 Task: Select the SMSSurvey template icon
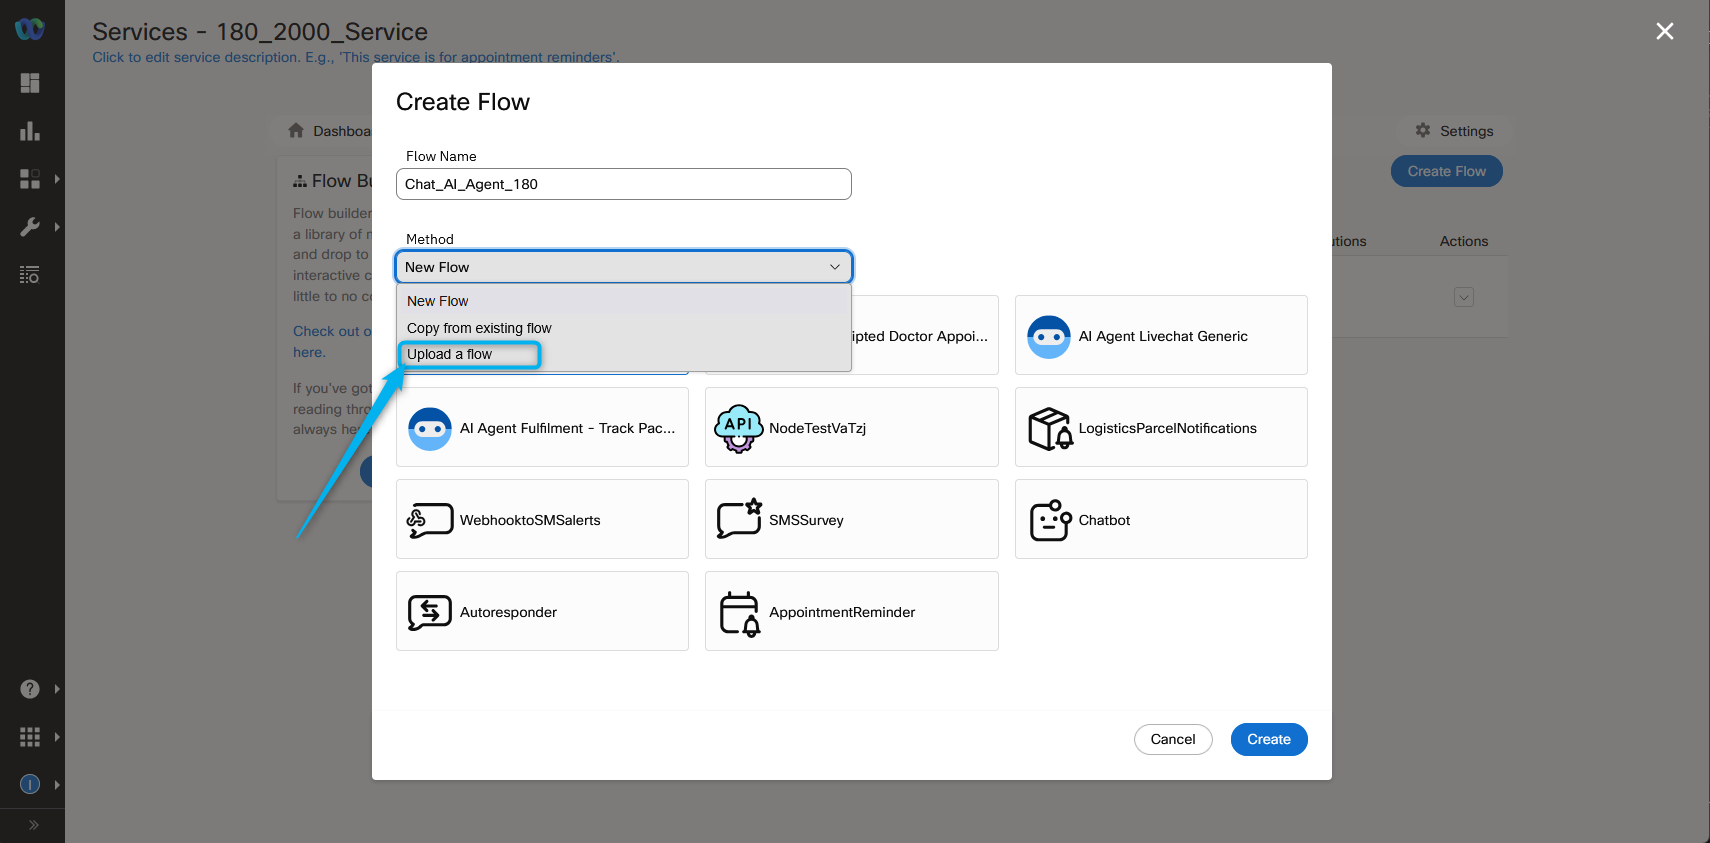[739, 520]
